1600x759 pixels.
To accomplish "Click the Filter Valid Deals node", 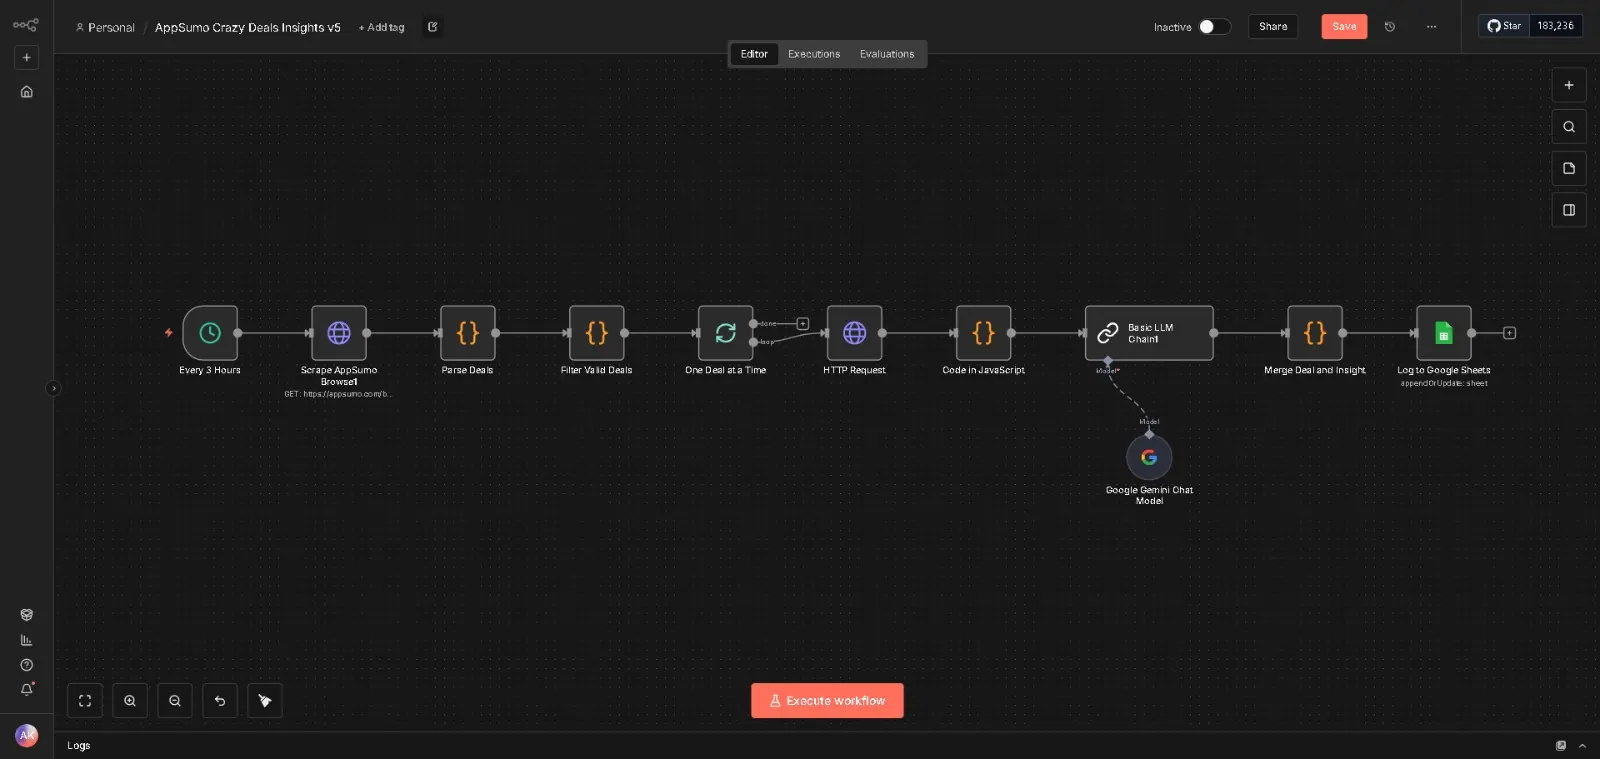I will (x=597, y=333).
